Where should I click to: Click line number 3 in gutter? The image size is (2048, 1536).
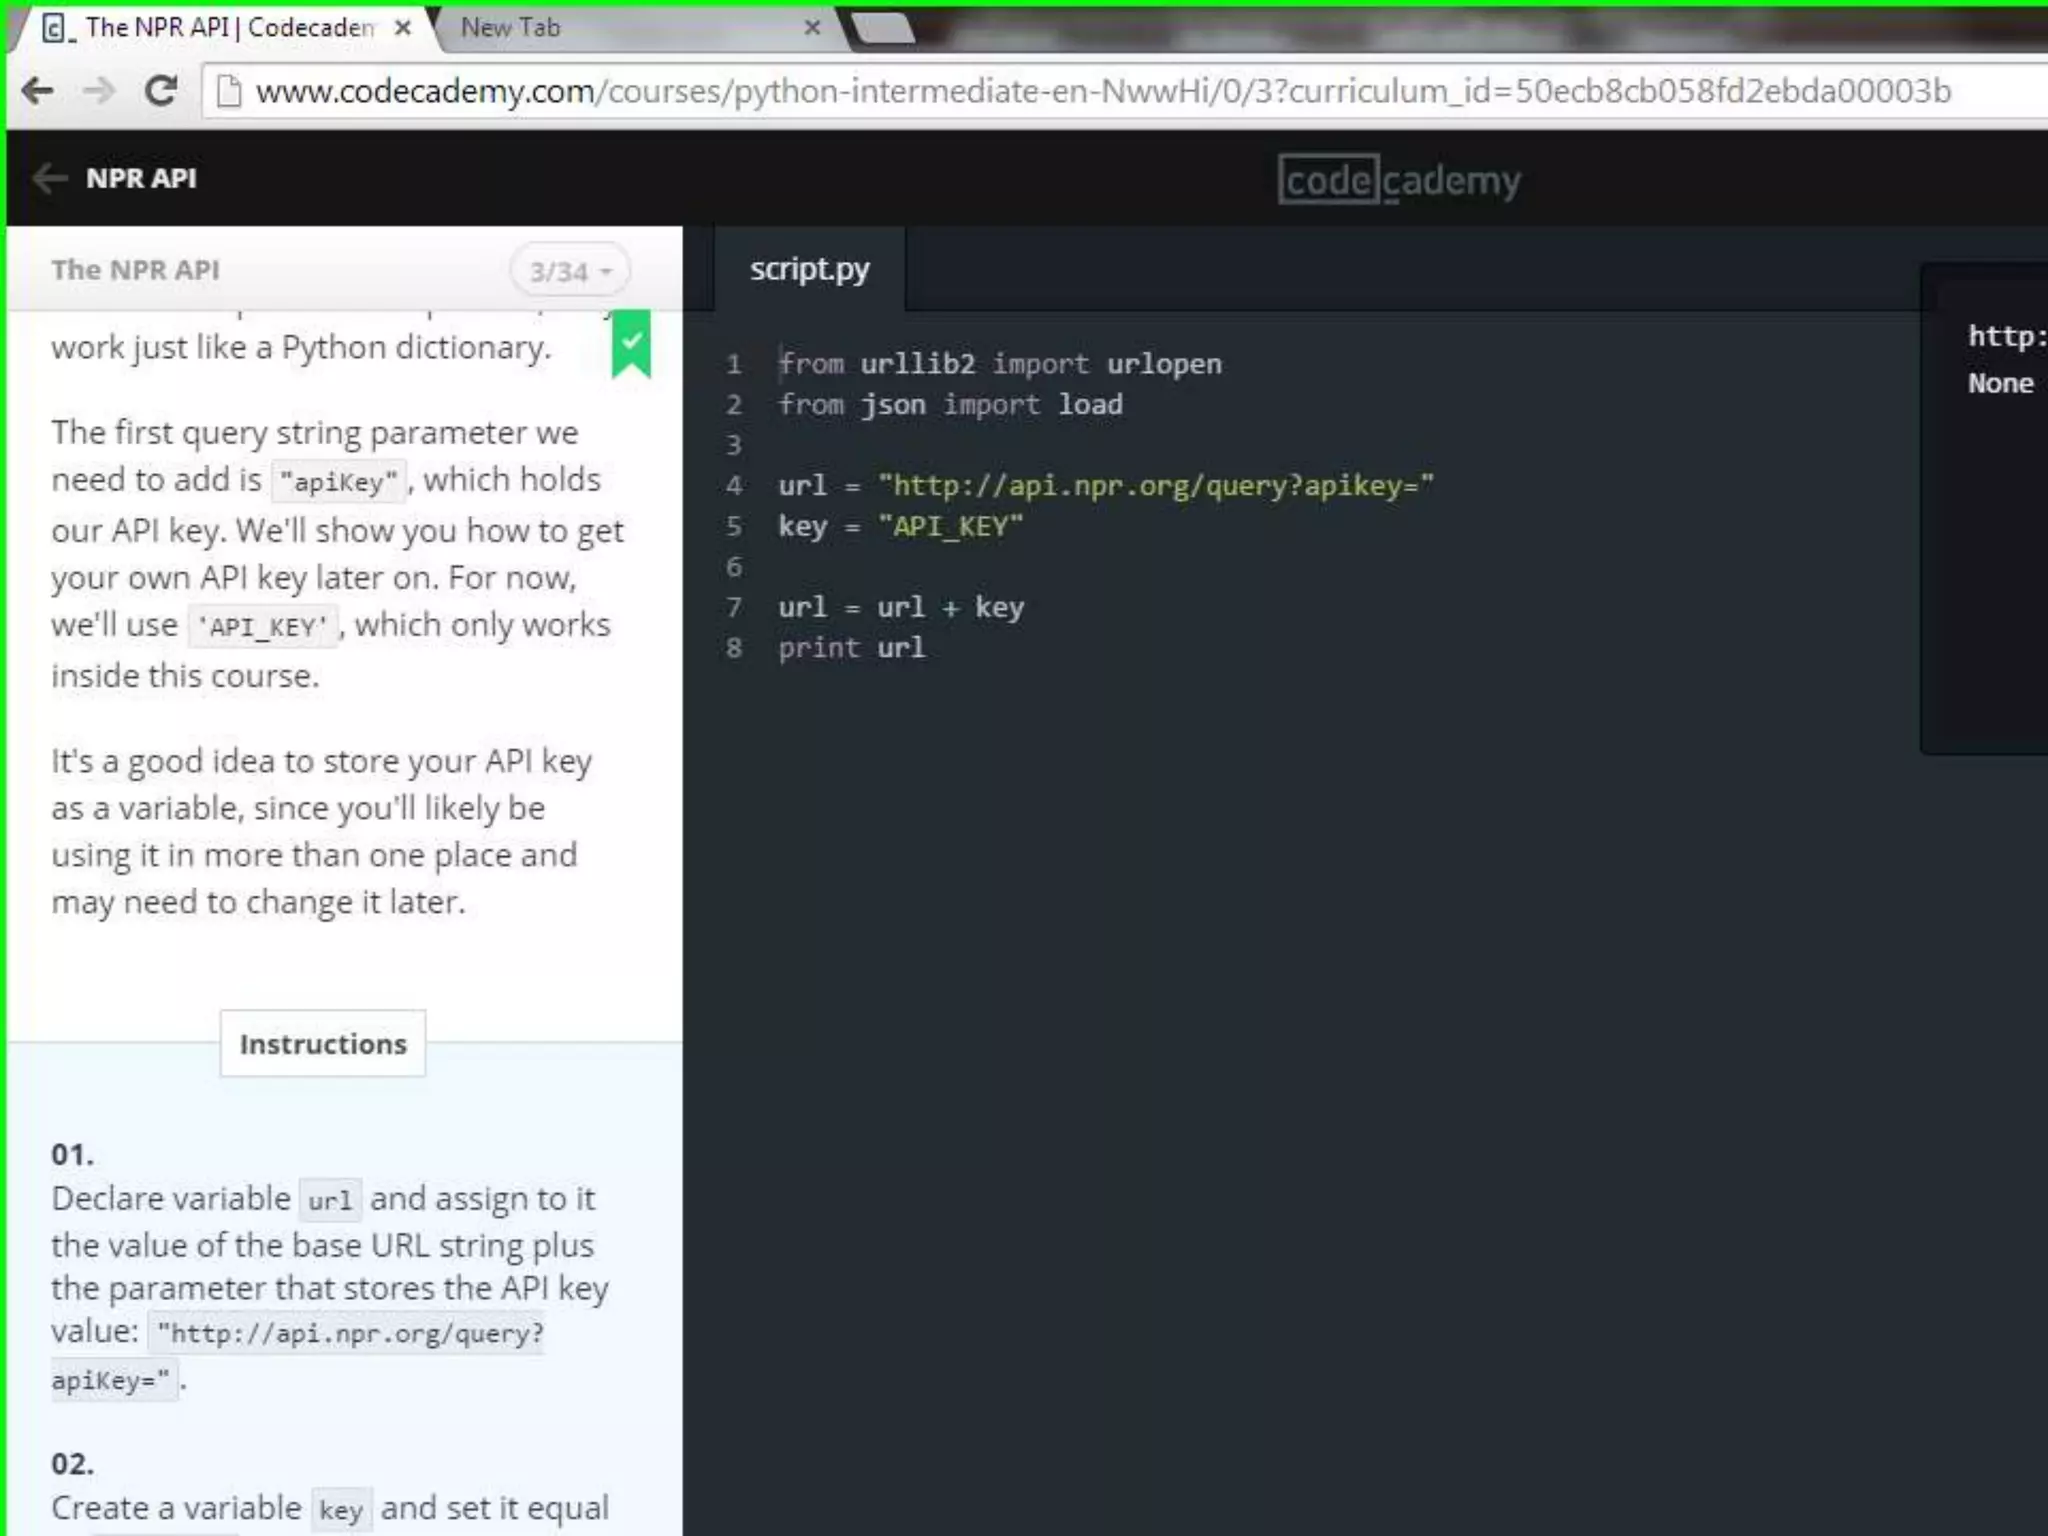coord(734,445)
